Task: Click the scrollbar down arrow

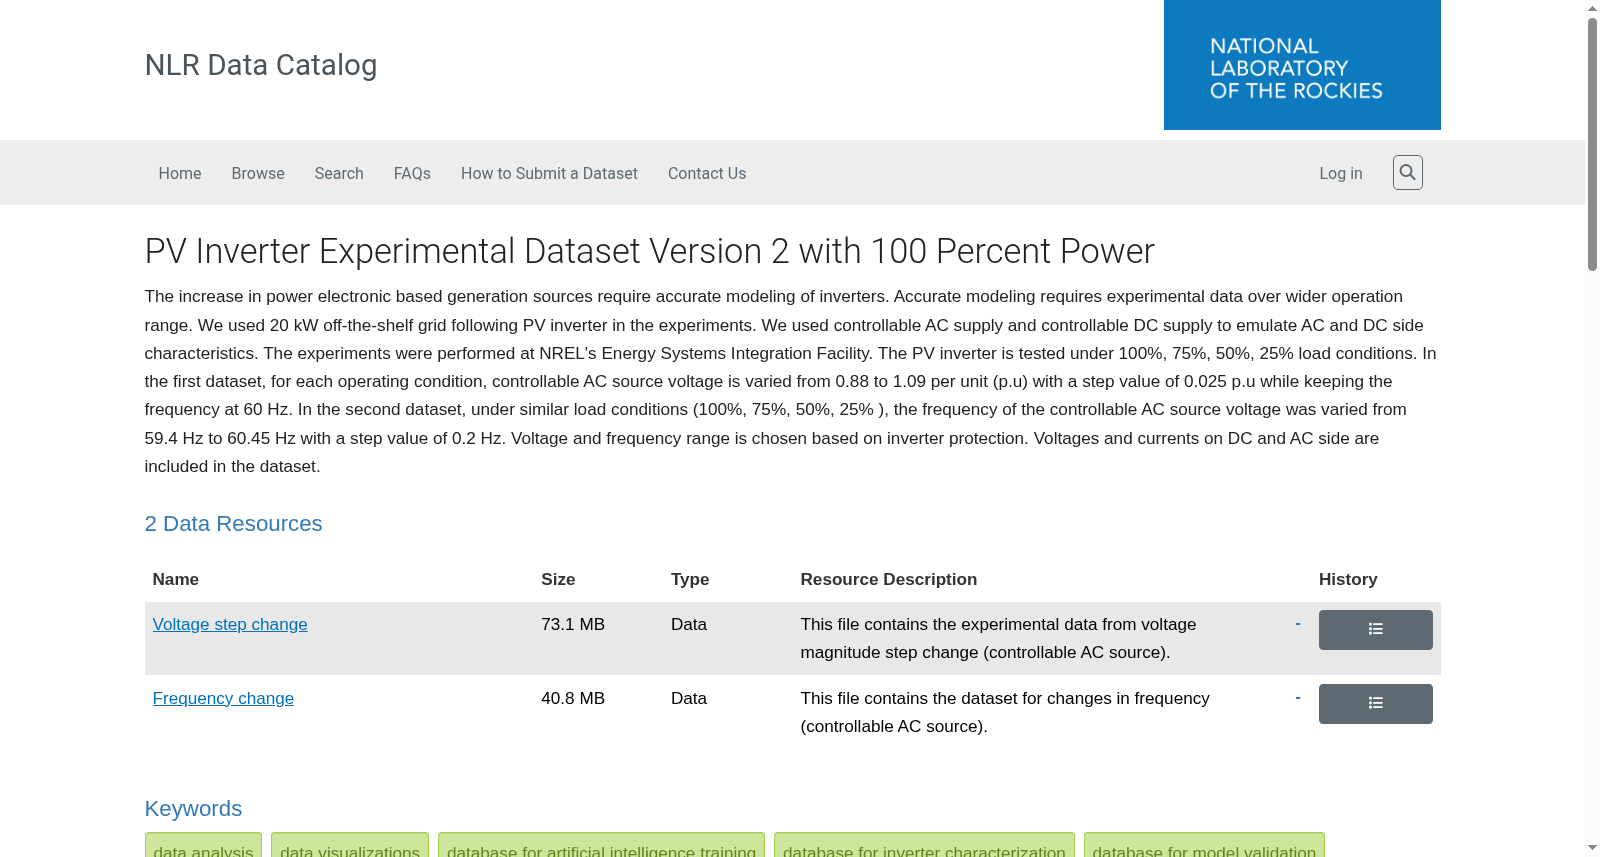Action: click(1592, 849)
